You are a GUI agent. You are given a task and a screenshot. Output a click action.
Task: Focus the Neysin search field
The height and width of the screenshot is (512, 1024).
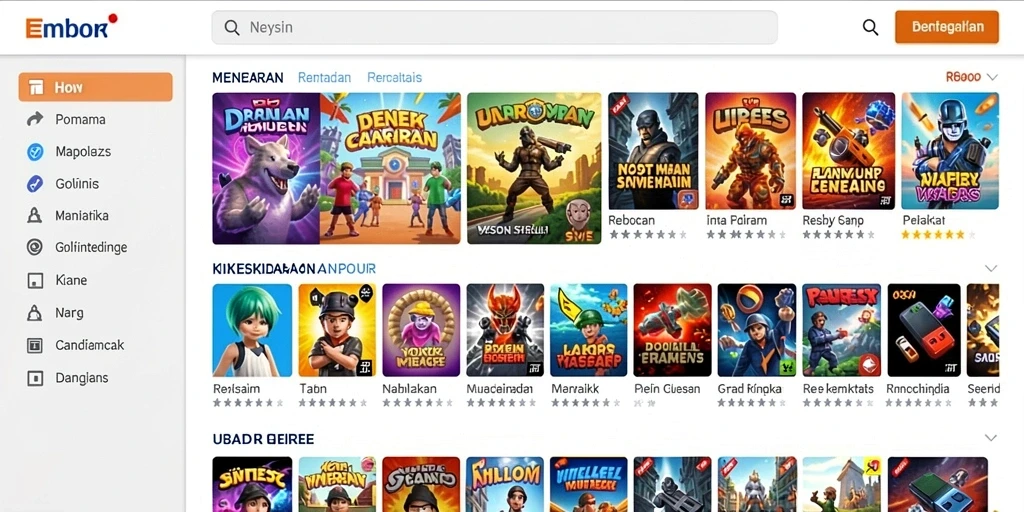pyautogui.click(x=494, y=27)
